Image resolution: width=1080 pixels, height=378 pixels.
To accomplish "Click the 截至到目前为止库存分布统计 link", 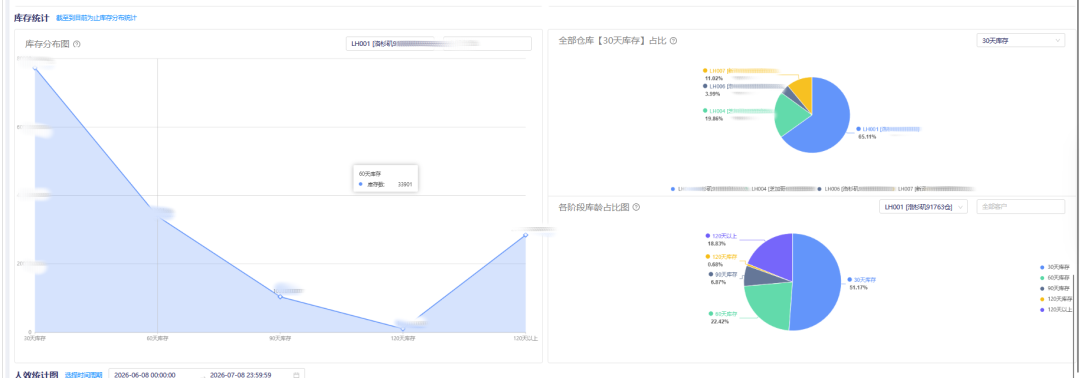I will tap(96, 18).
